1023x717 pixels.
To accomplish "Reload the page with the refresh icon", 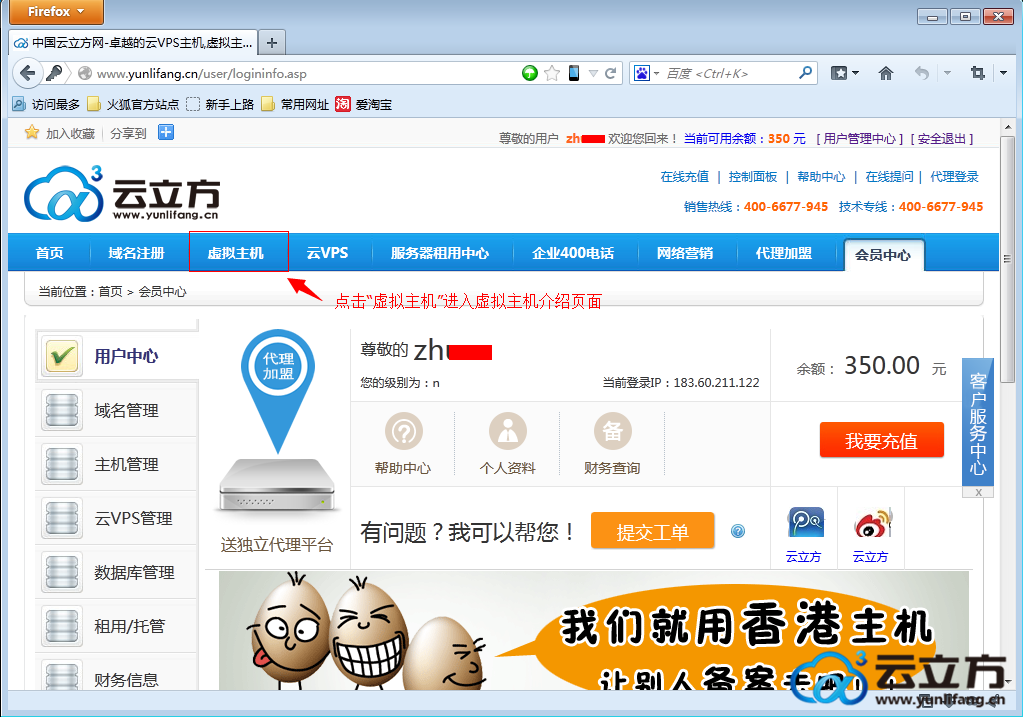I will [x=611, y=73].
